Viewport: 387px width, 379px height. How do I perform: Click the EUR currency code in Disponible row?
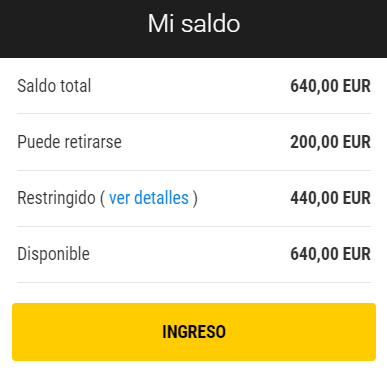357,254
